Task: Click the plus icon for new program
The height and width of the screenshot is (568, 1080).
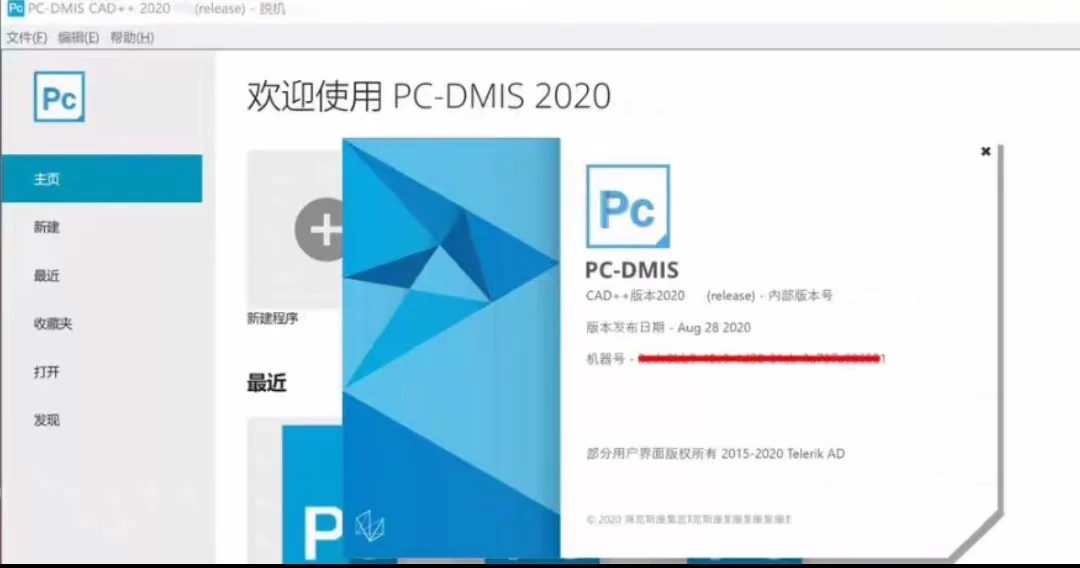Action: coord(319,229)
